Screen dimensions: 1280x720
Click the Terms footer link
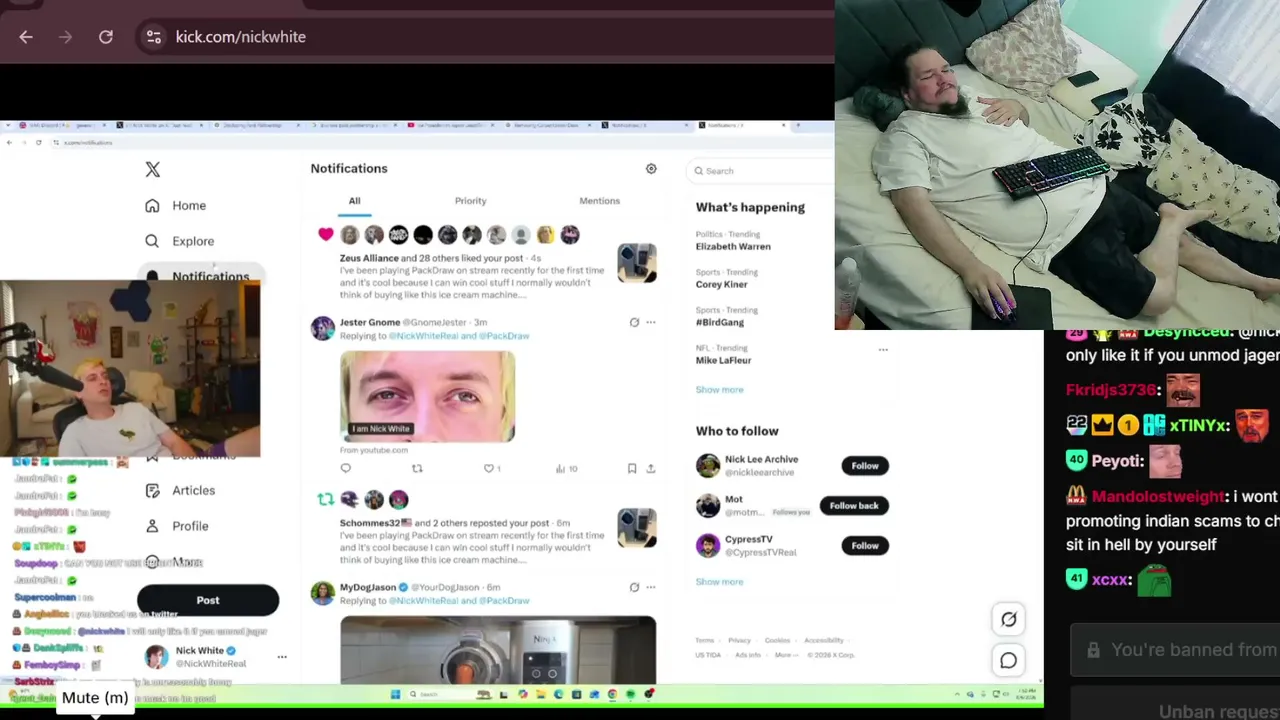[705, 640]
